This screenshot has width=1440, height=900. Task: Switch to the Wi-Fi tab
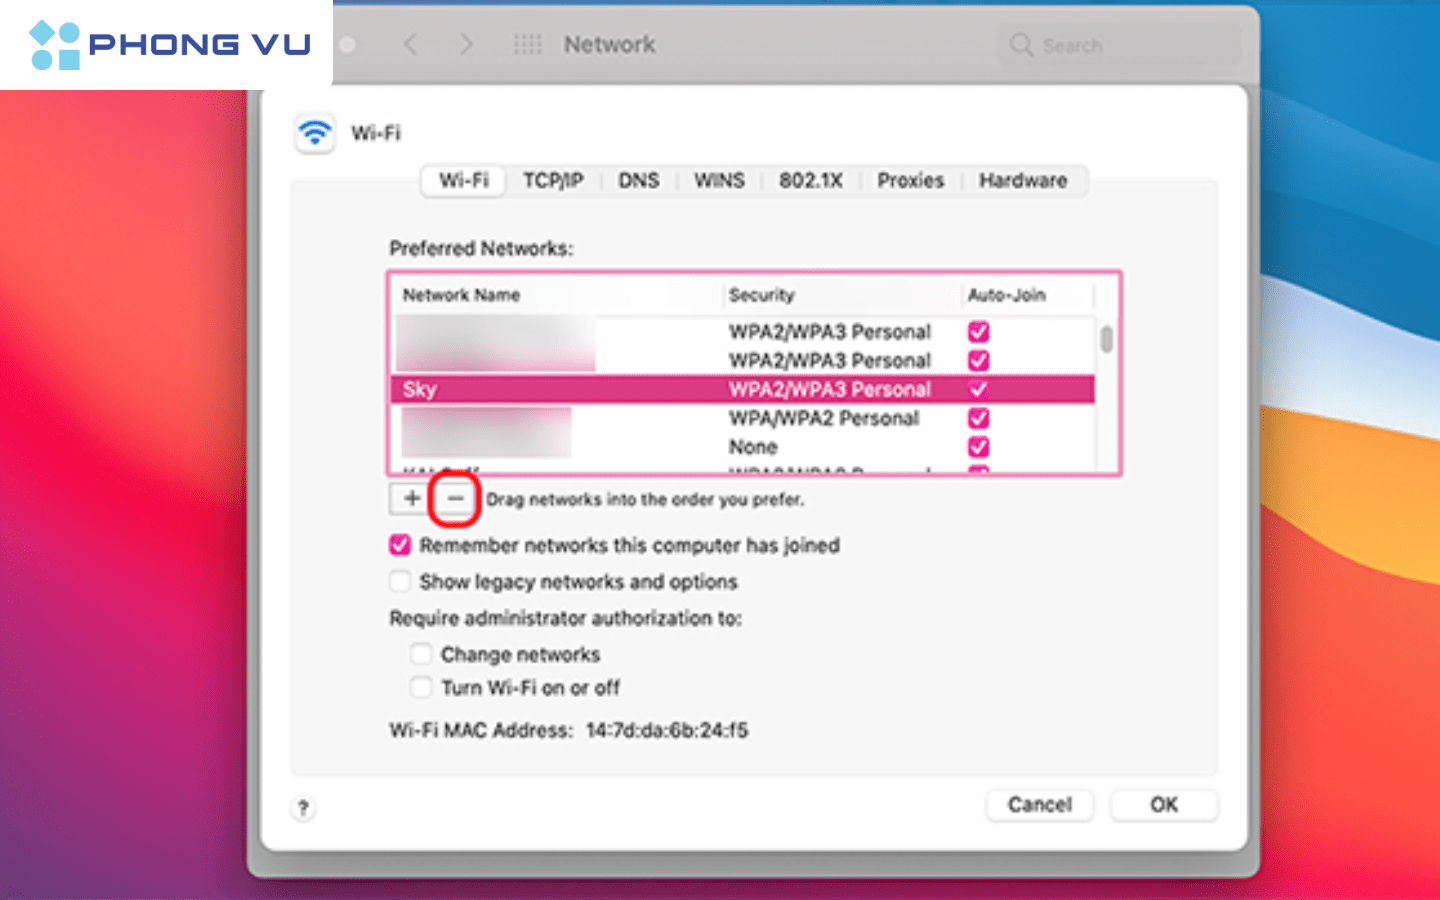[464, 180]
